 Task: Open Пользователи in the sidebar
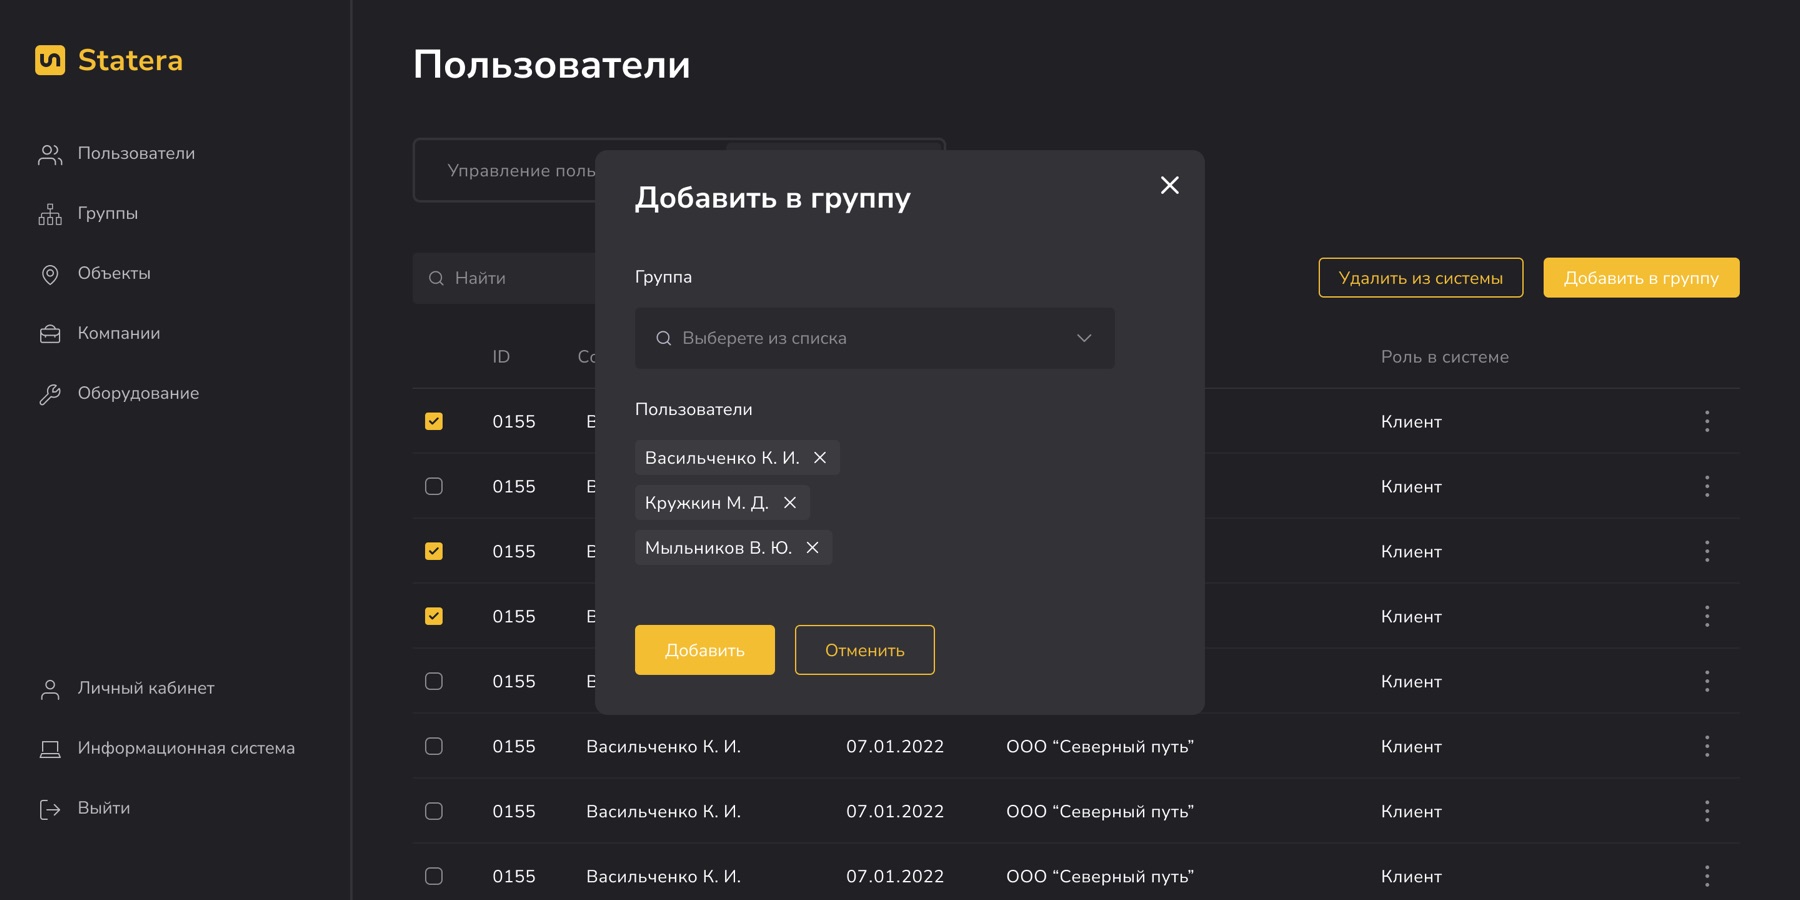tap(117, 153)
